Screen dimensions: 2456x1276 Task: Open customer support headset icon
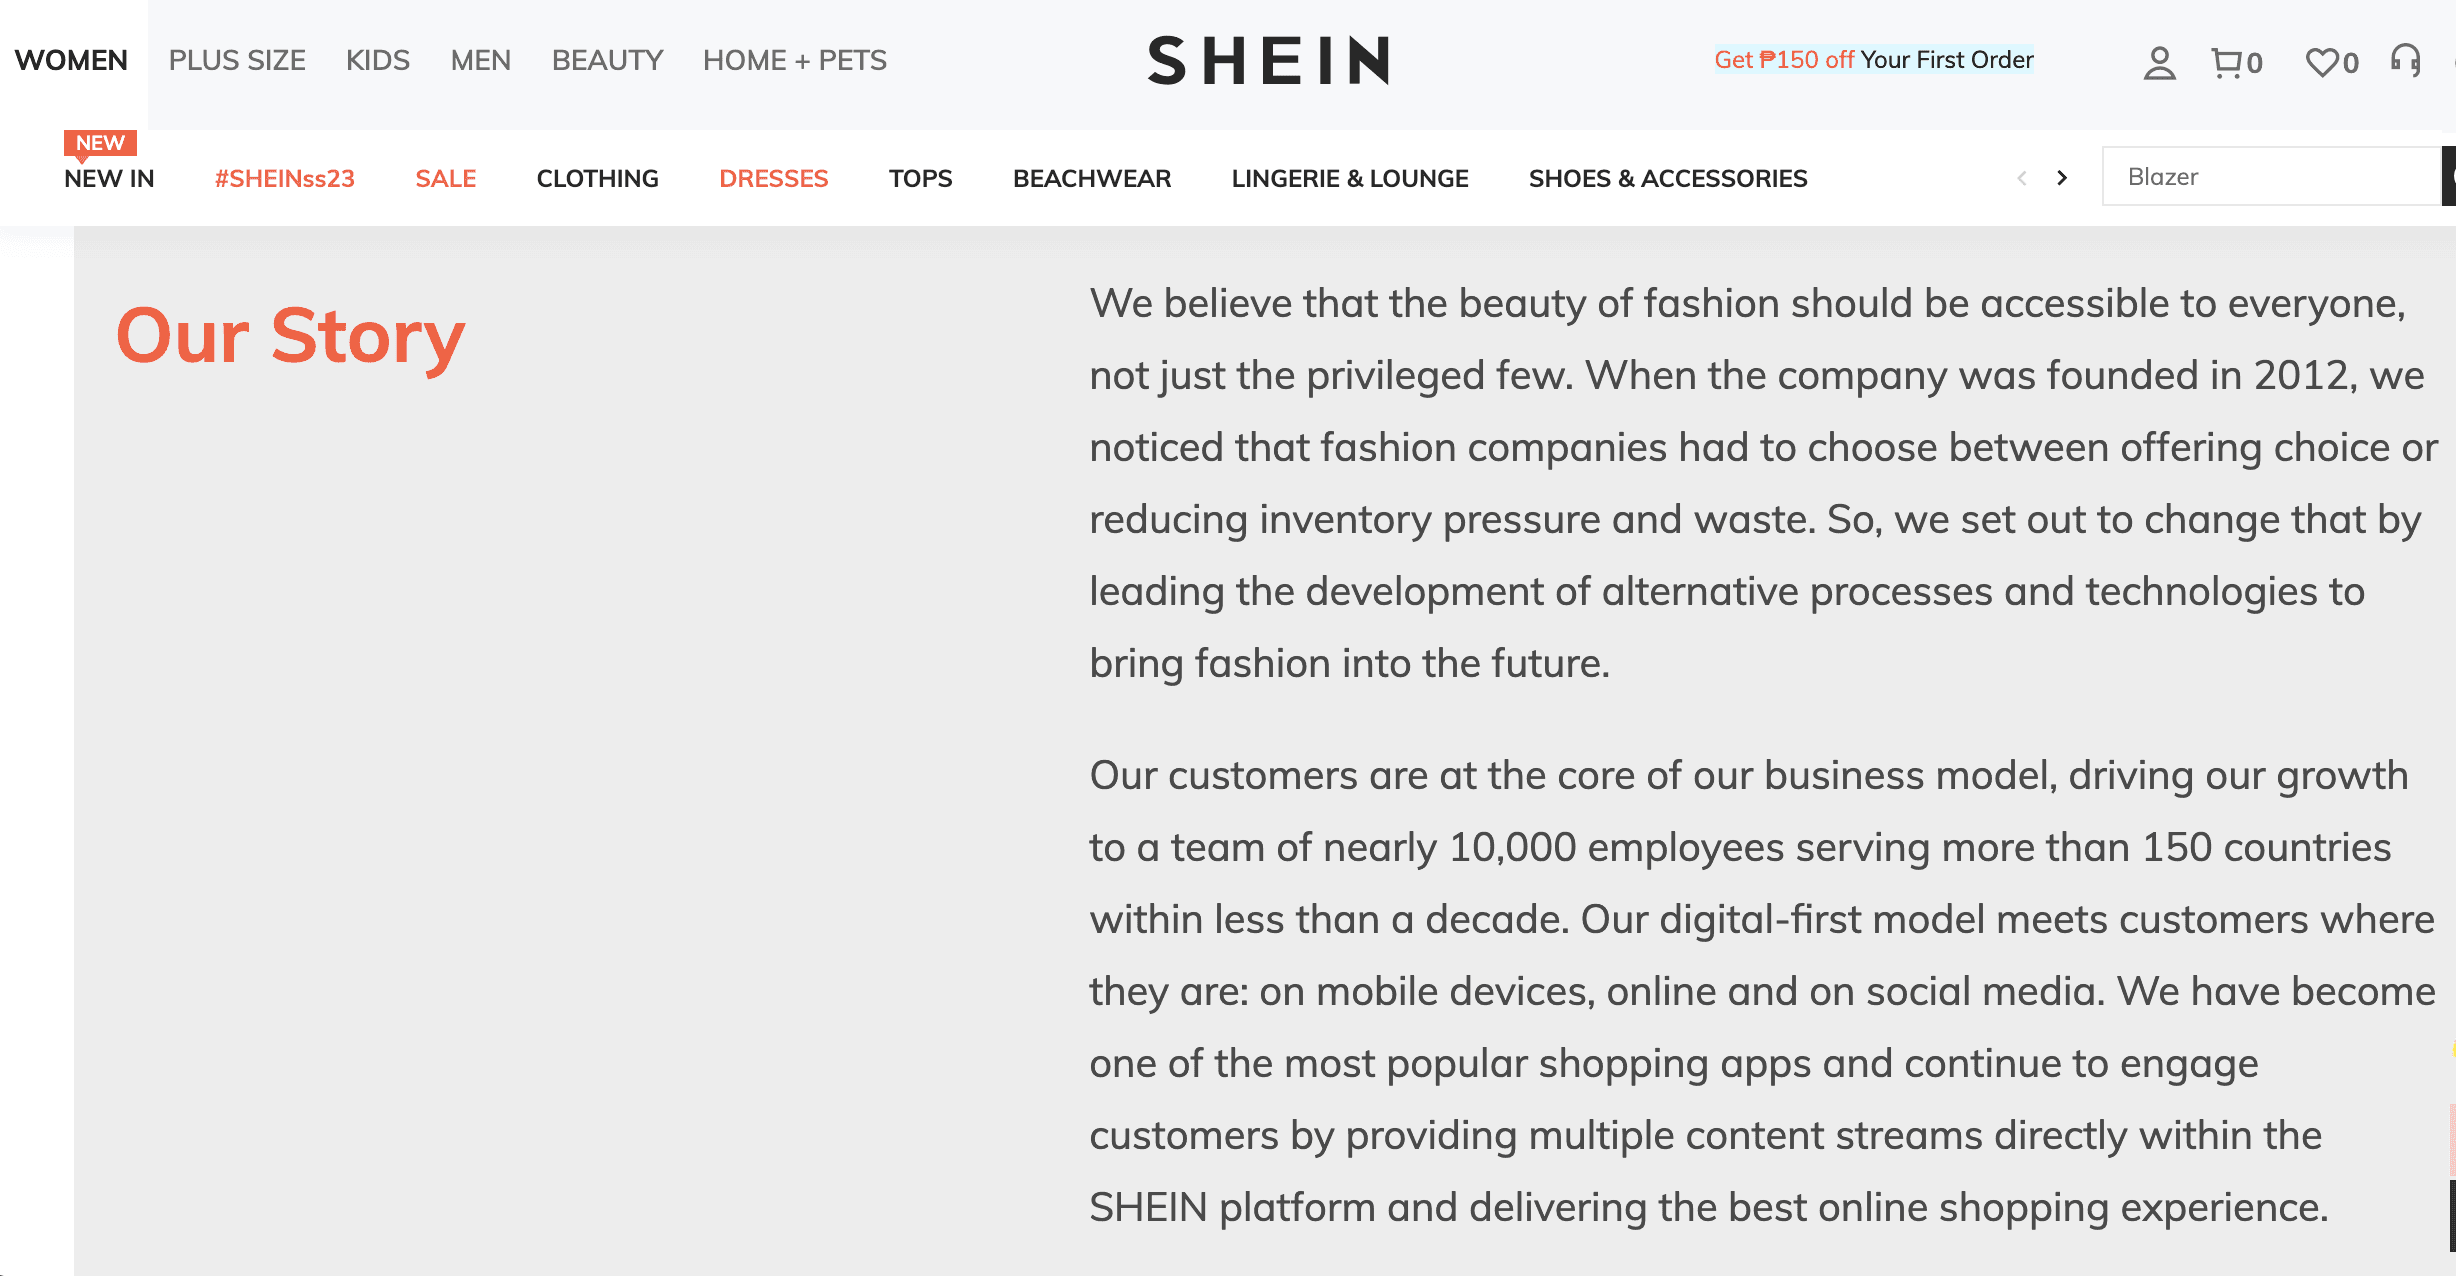tap(2405, 61)
